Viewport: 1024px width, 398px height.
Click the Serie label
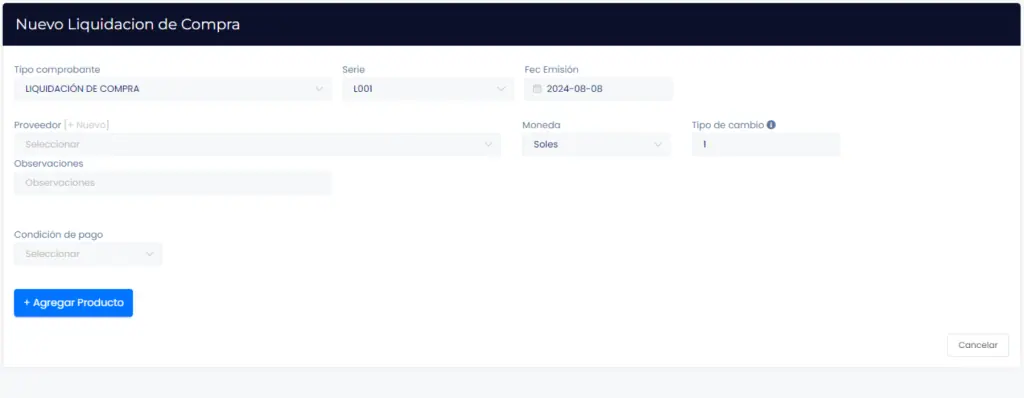(x=353, y=69)
